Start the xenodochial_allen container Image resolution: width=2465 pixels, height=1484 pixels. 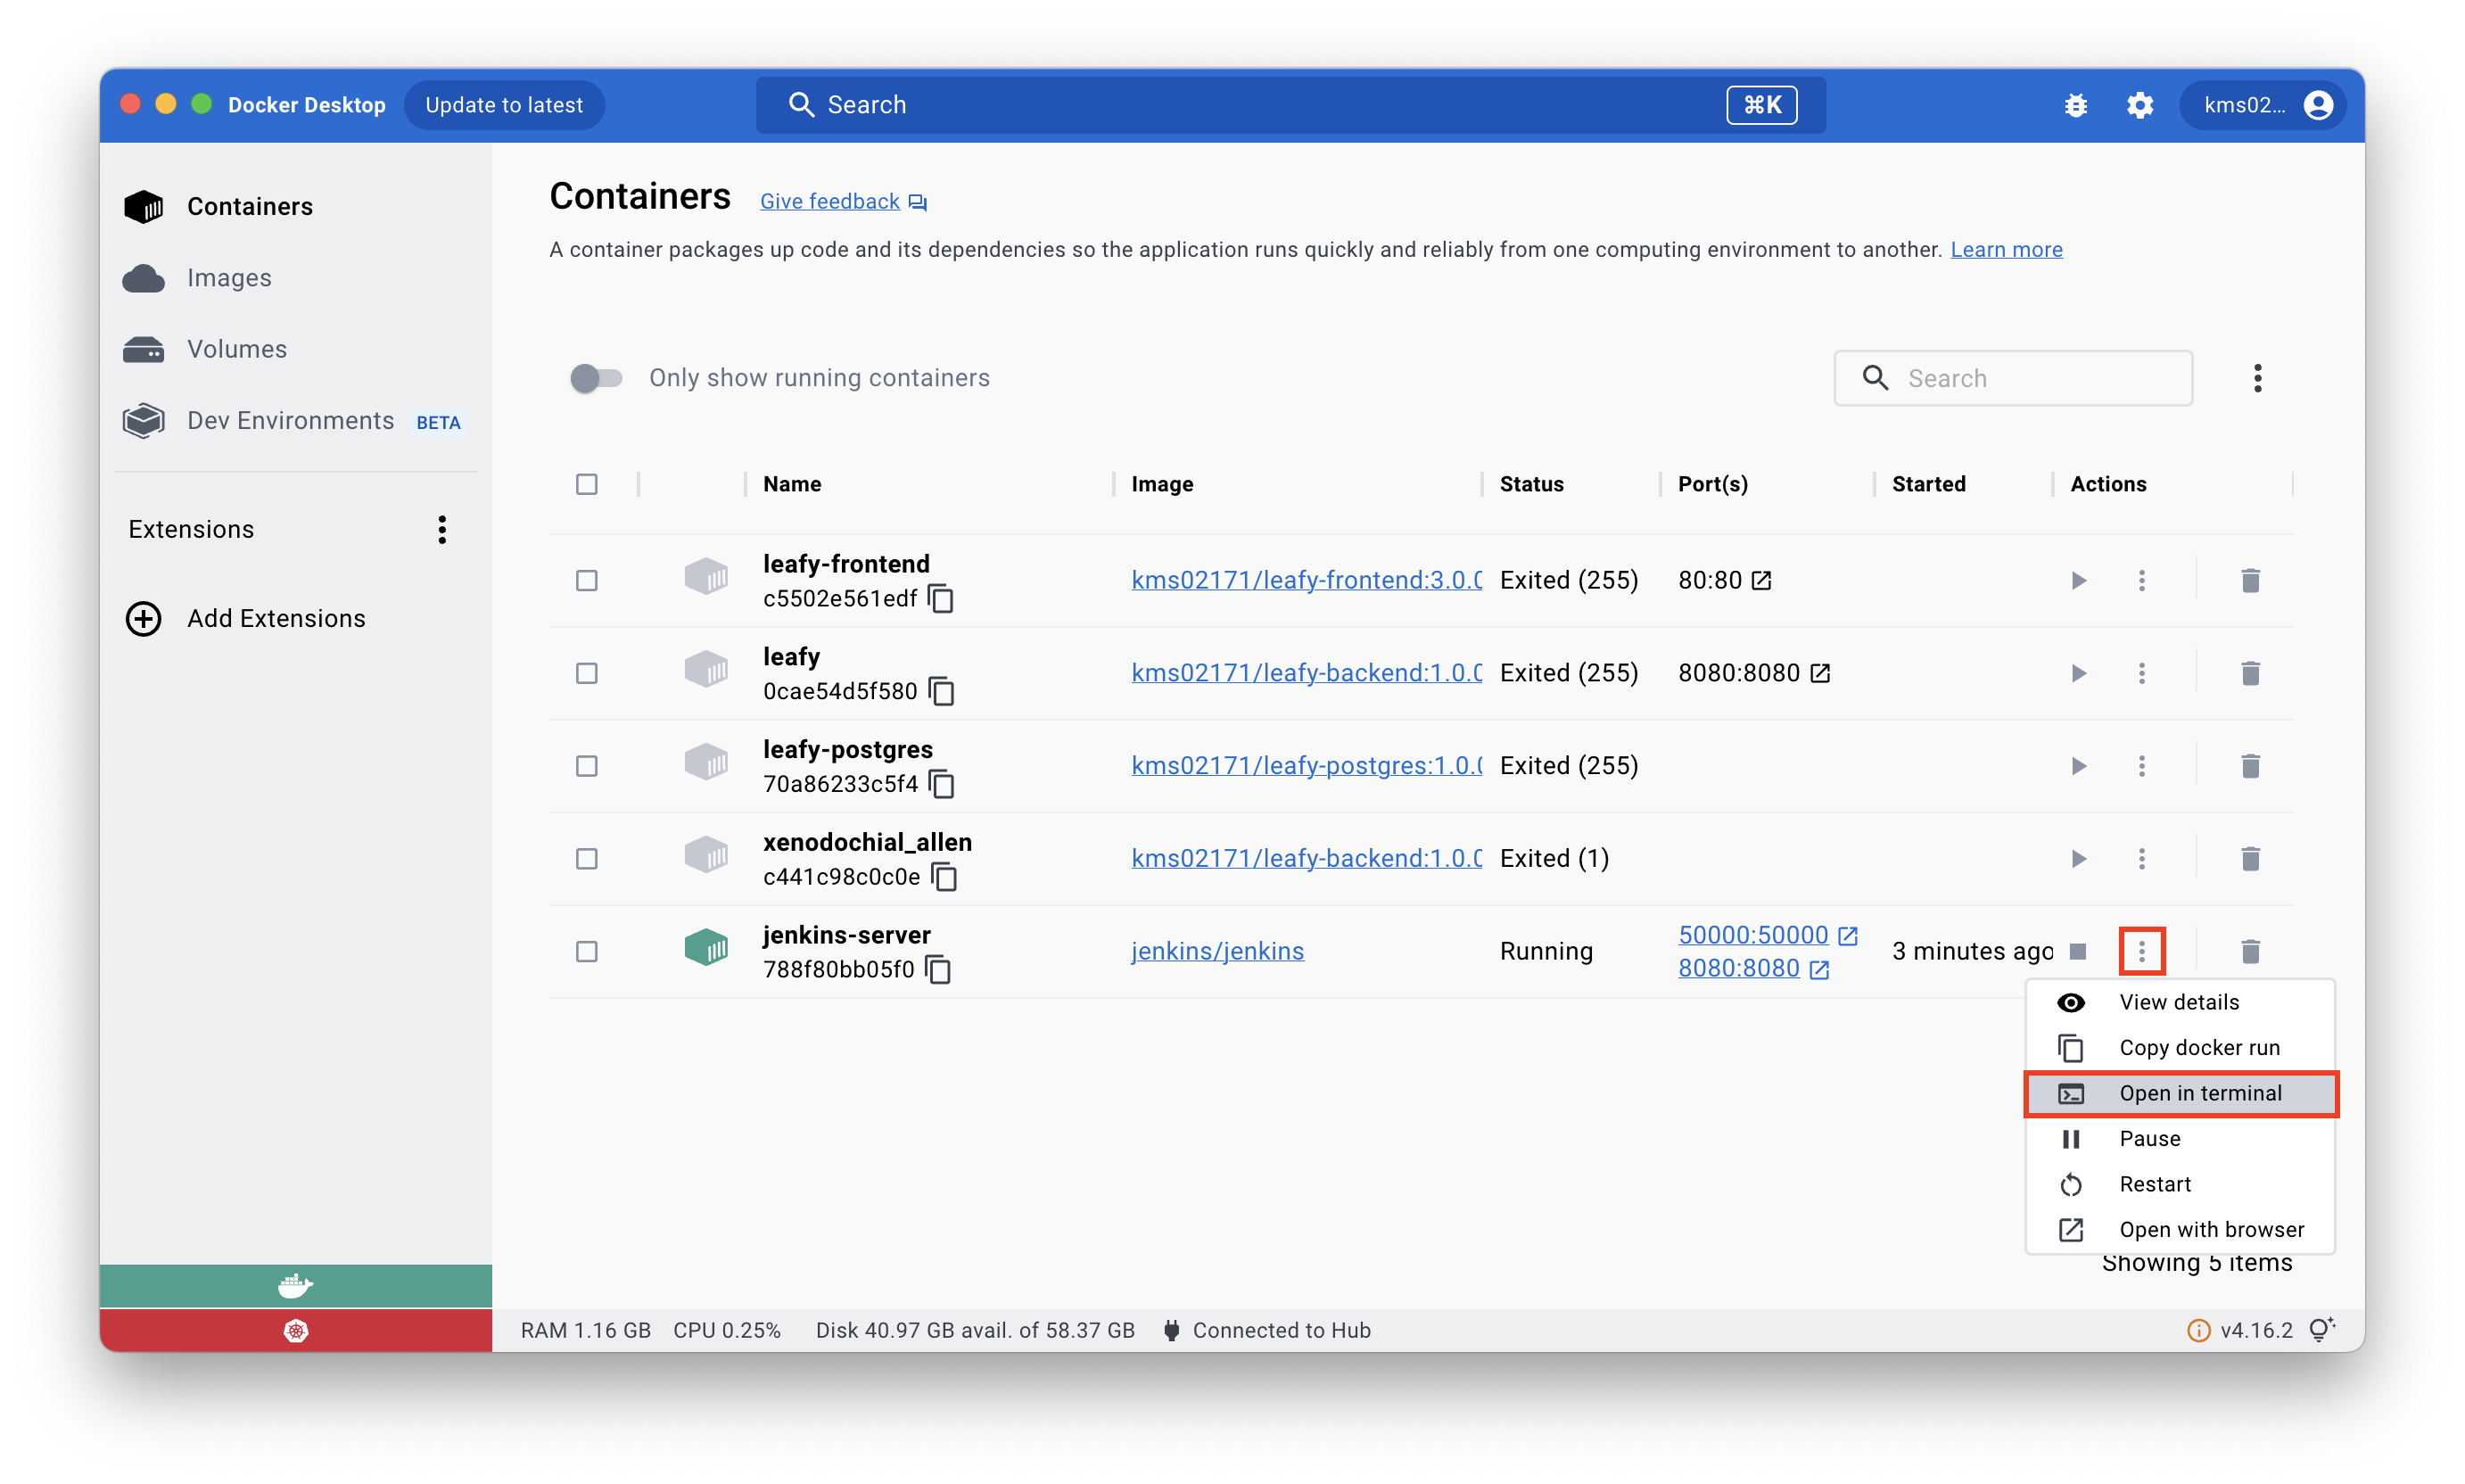click(2078, 859)
